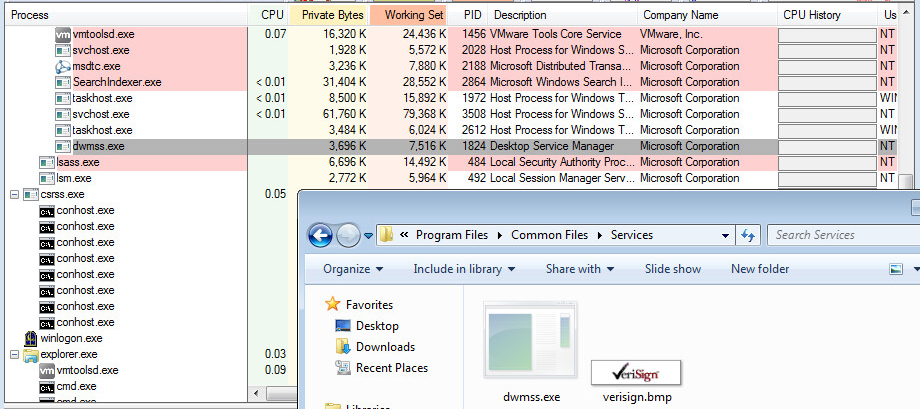
Task: Click the Local Security Authority description
Action: point(562,162)
